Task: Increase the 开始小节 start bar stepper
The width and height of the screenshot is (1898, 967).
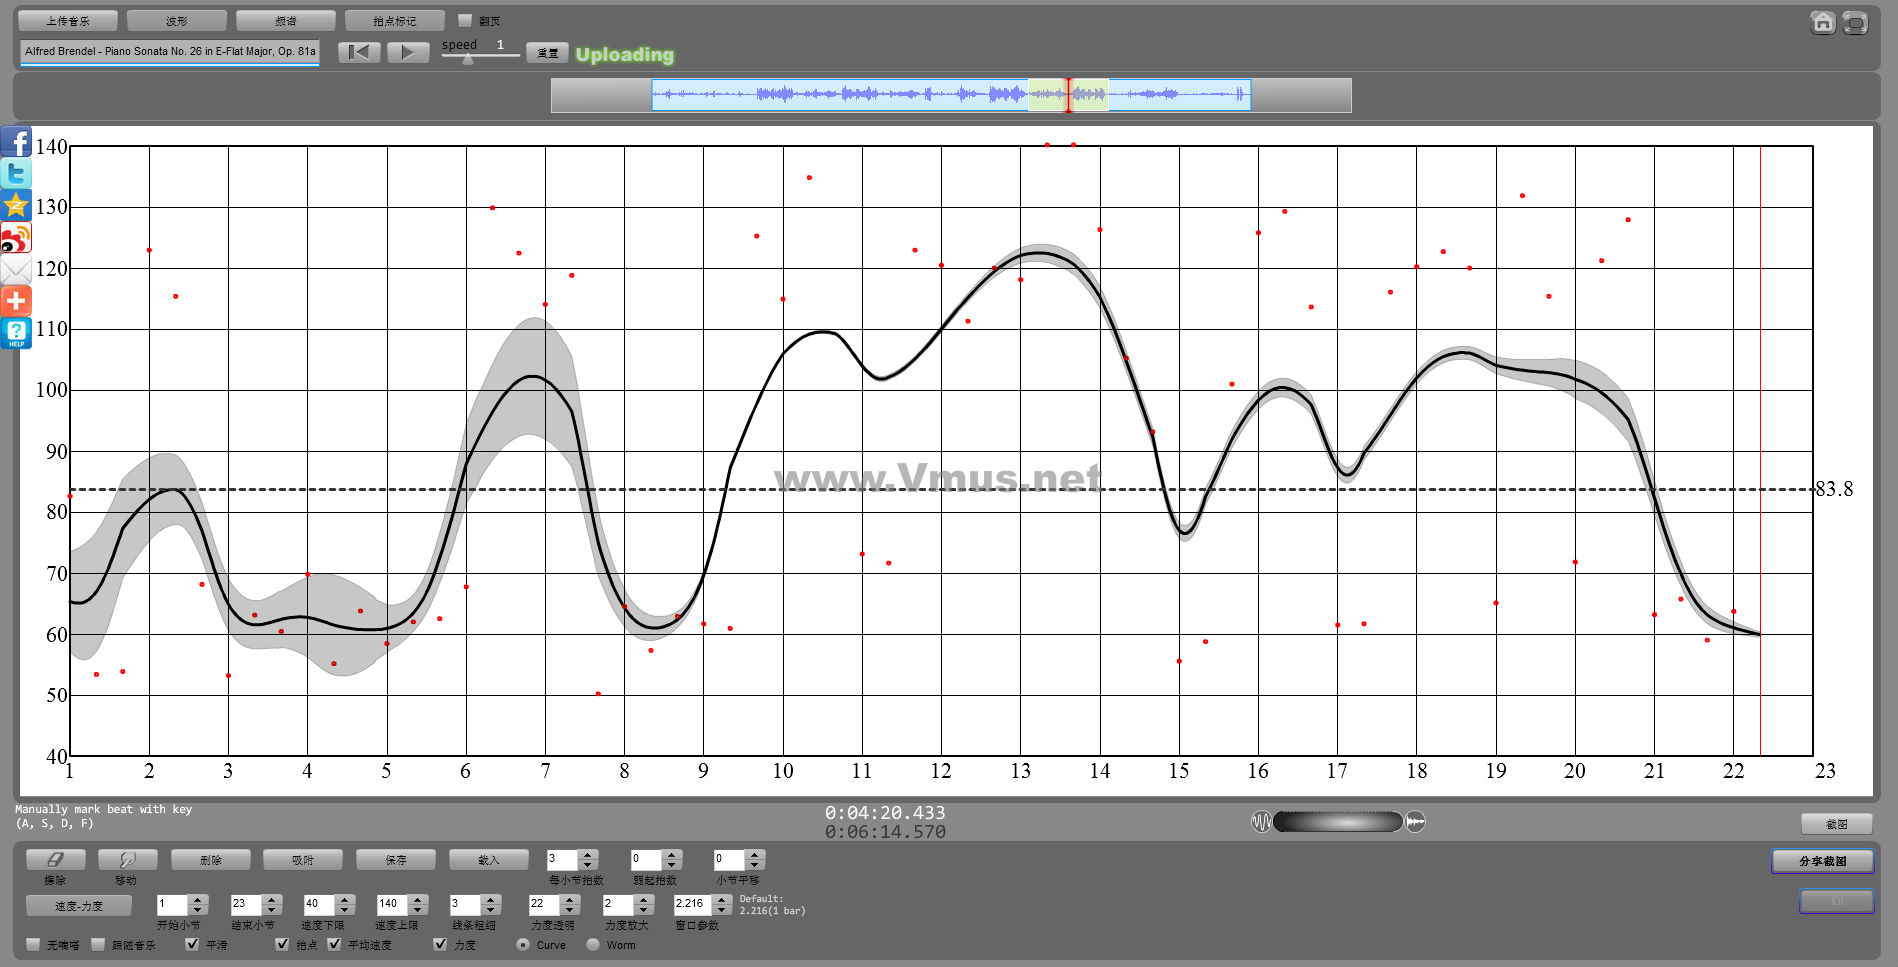Action: (x=198, y=899)
